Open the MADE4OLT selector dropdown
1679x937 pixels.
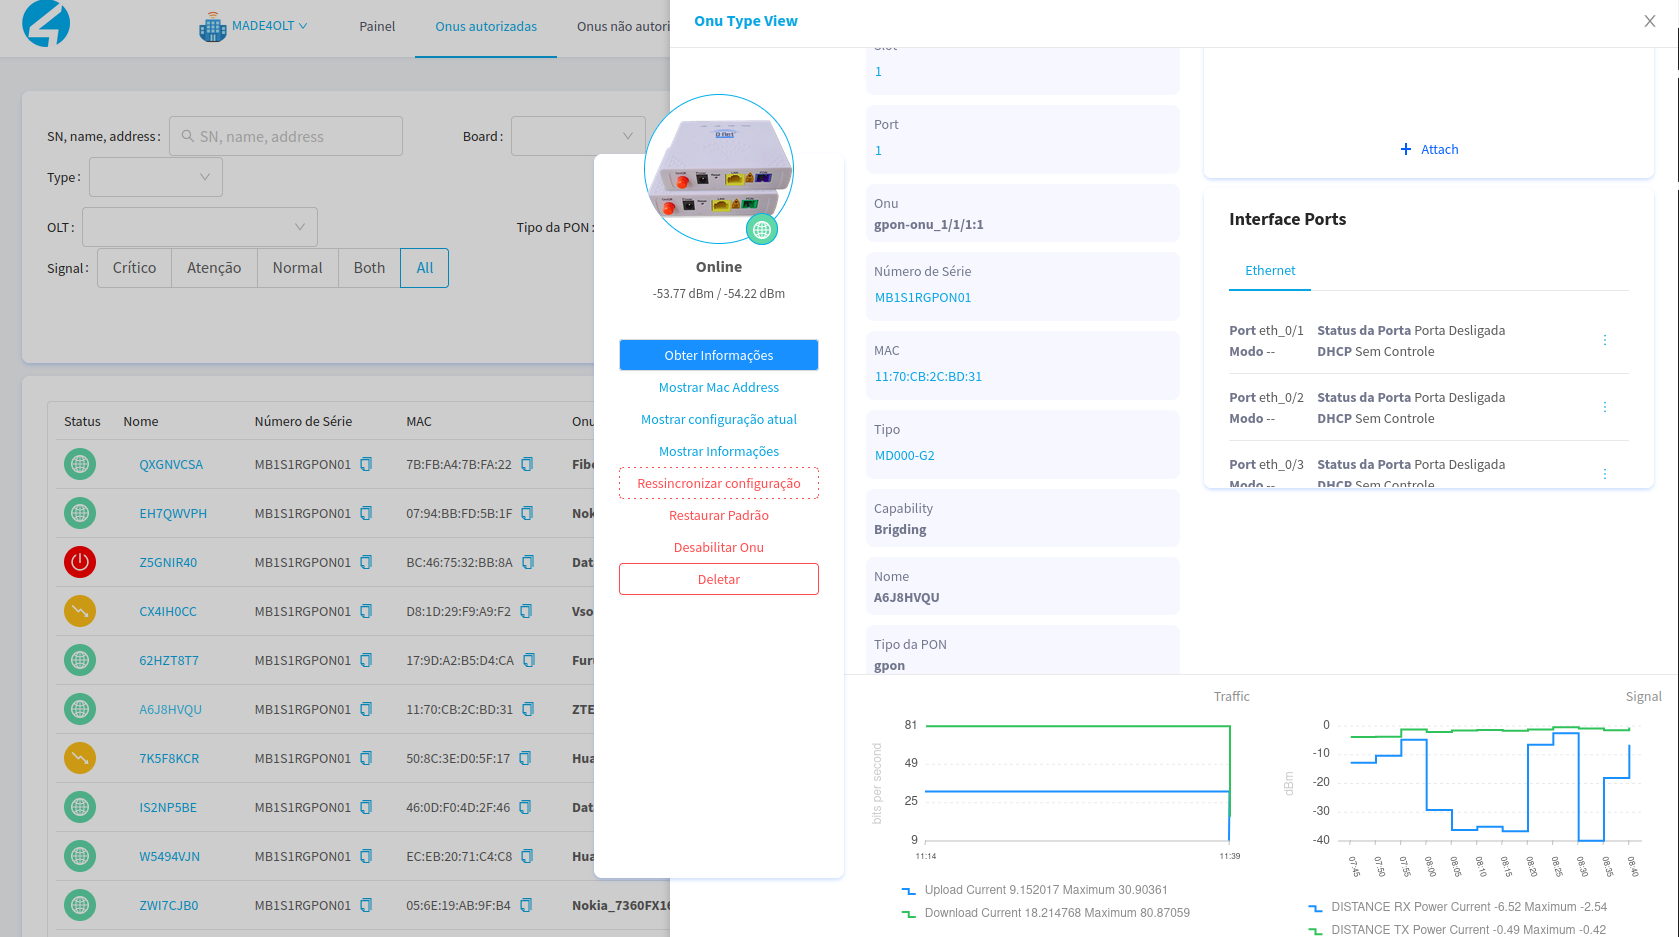[x=256, y=26]
